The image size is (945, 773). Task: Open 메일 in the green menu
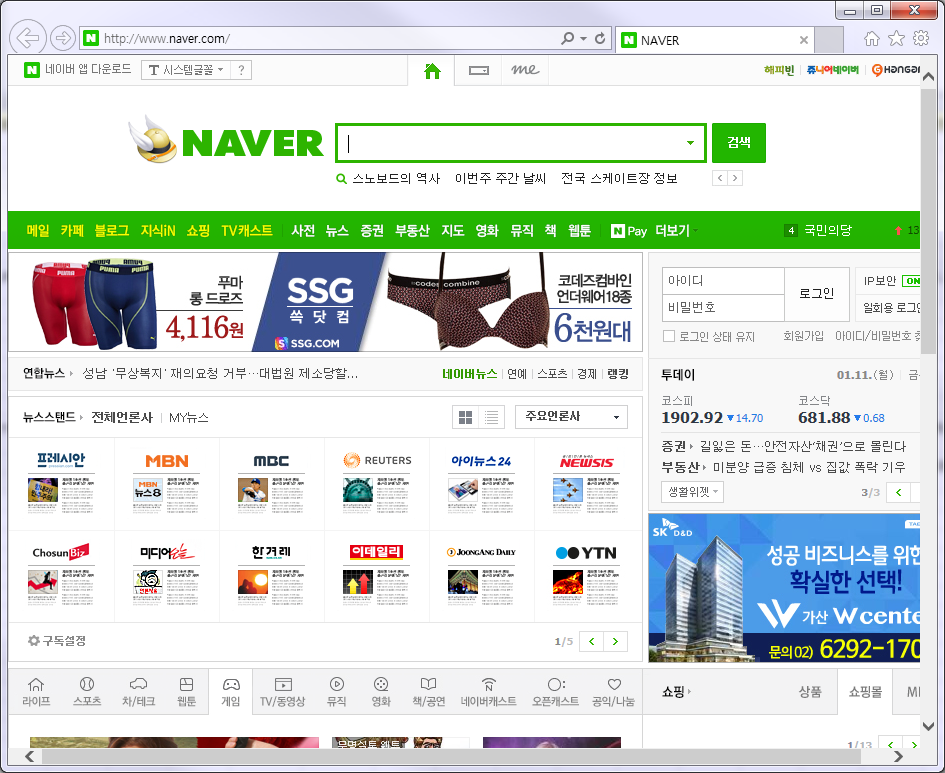click(38, 230)
